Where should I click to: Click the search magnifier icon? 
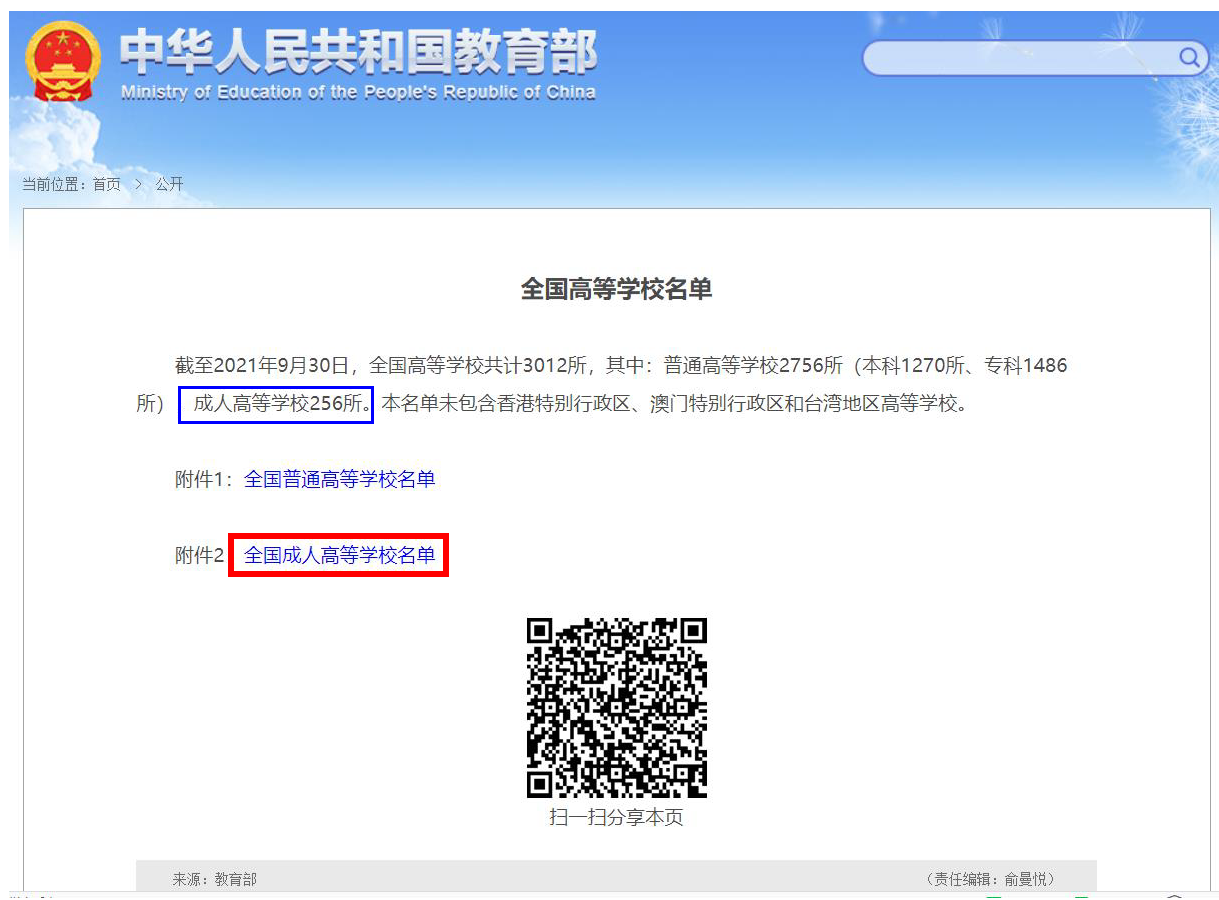[x=1189, y=57]
